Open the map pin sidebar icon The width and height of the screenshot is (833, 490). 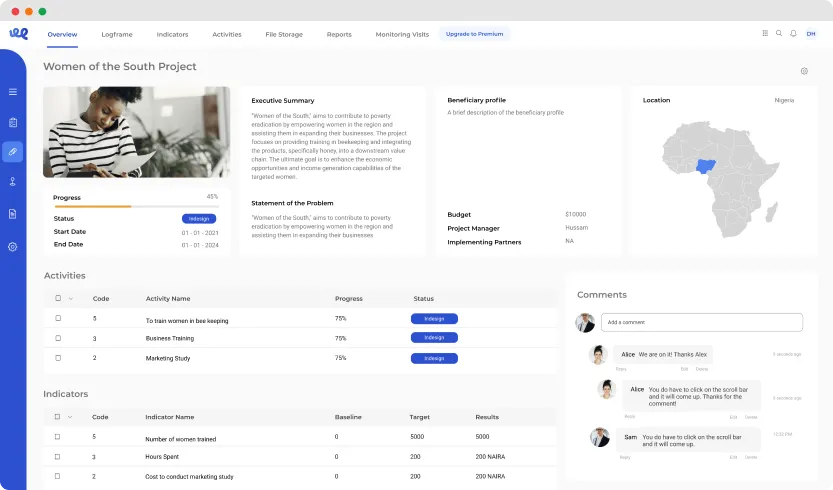point(13,182)
